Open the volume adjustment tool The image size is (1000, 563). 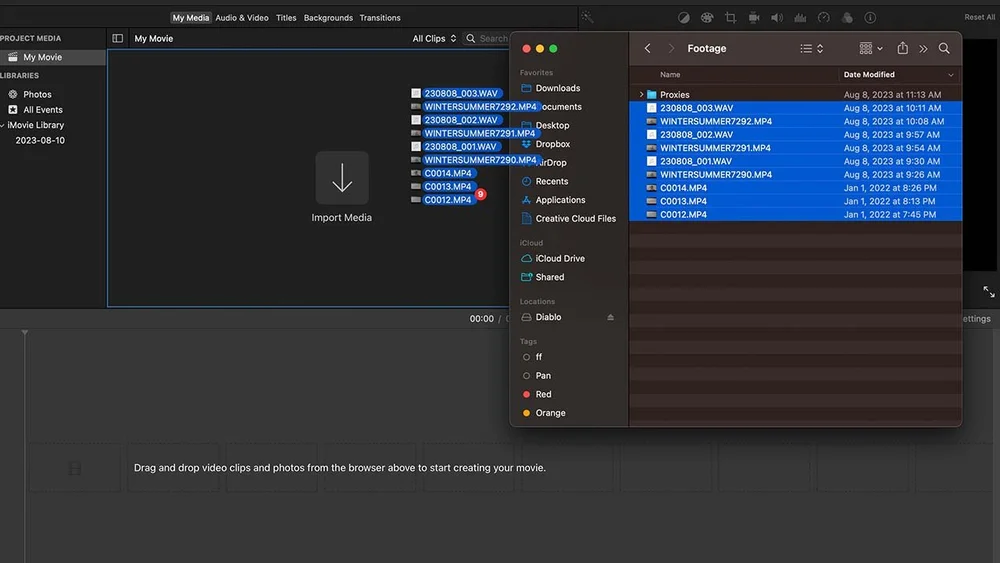pyautogui.click(x=777, y=18)
